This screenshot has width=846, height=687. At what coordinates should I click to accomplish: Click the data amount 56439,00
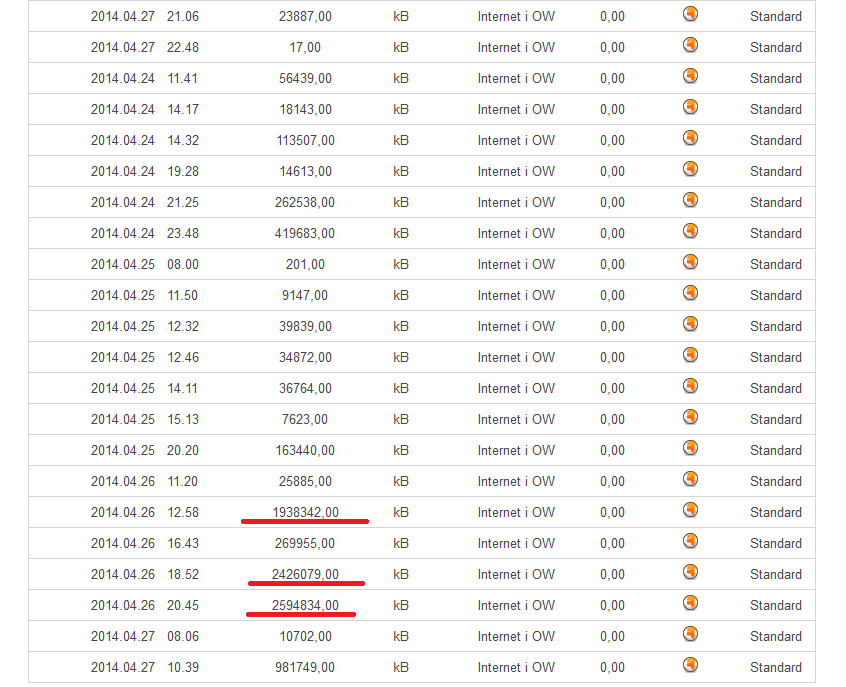(x=305, y=79)
